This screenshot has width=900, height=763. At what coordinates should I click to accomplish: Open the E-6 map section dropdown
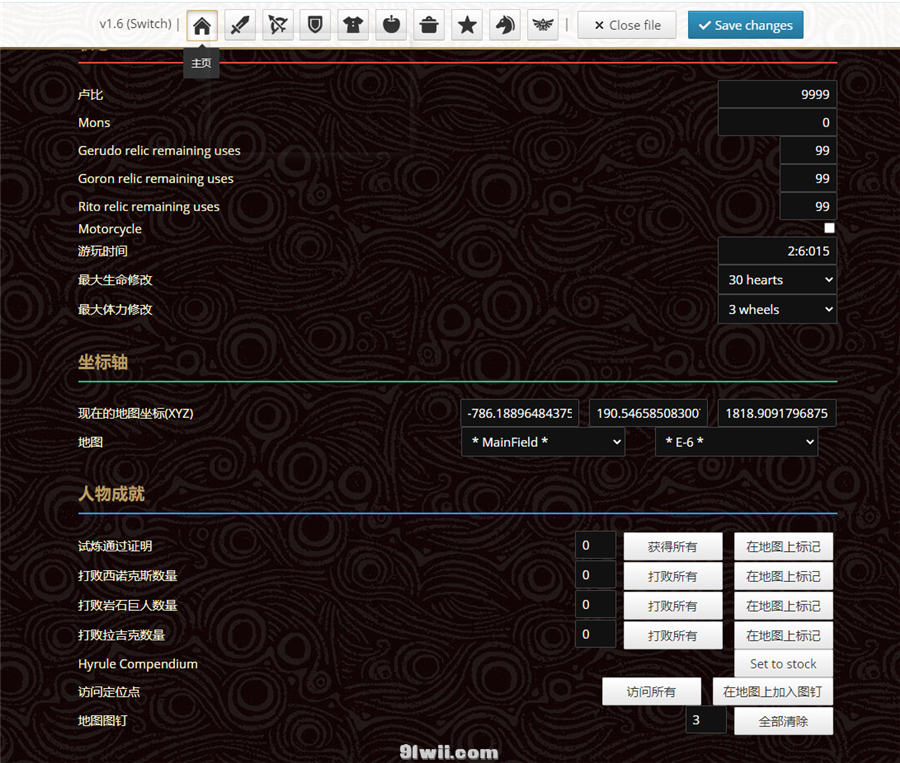point(736,442)
